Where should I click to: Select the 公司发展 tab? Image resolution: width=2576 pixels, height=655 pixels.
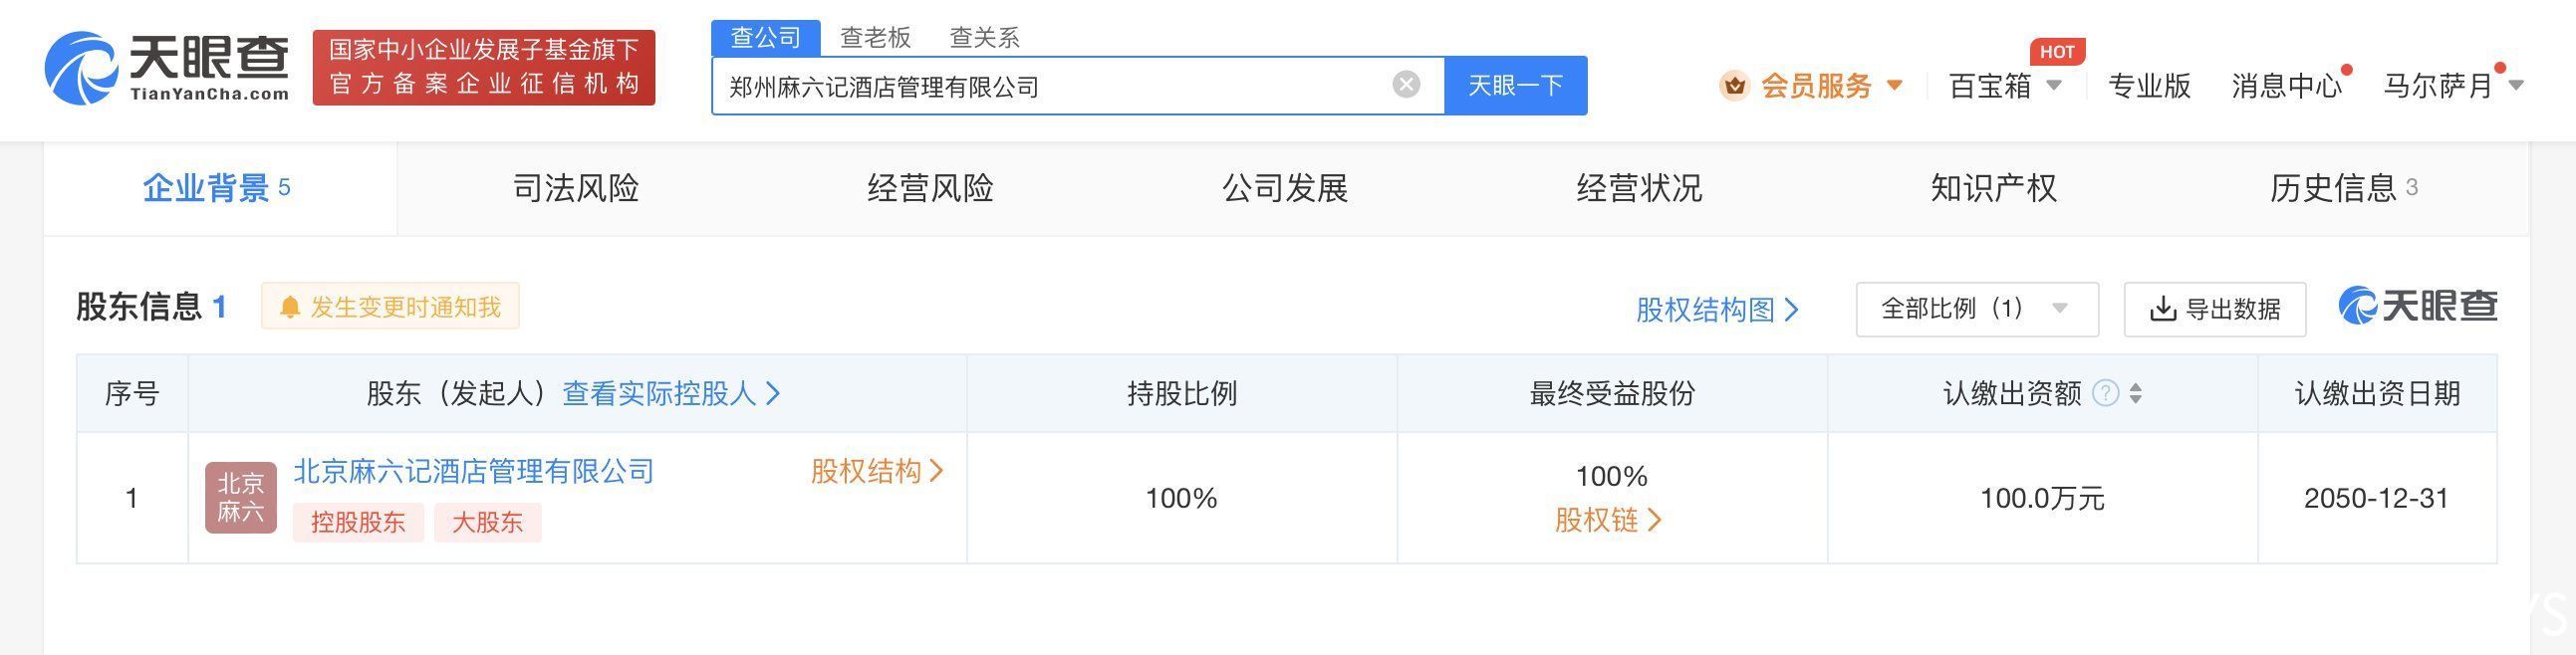click(x=1285, y=188)
